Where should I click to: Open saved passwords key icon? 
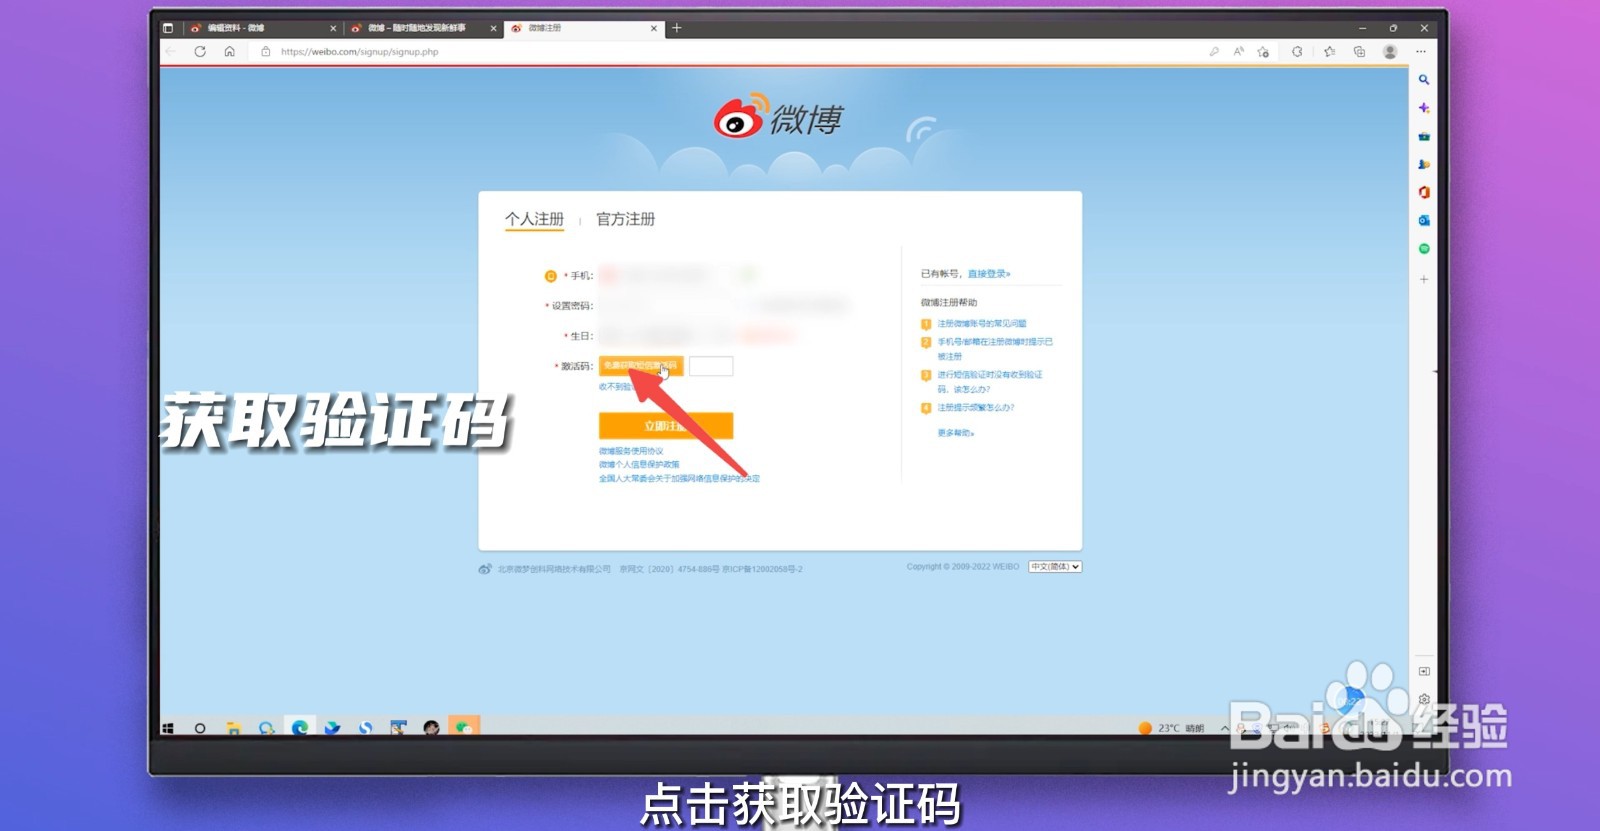pyautogui.click(x=1213, y=52)
